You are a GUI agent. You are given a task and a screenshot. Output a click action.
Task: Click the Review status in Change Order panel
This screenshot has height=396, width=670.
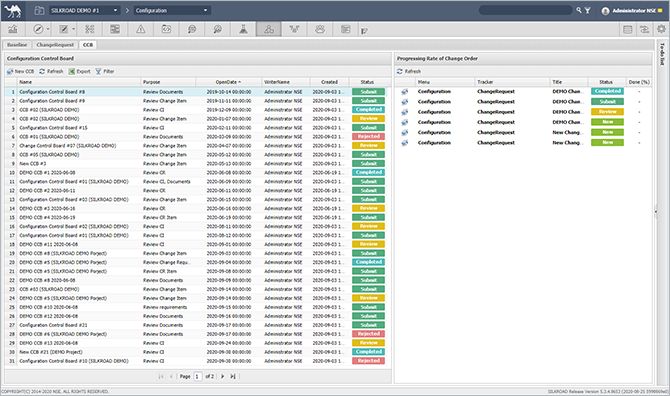click(x=607, y=111)
